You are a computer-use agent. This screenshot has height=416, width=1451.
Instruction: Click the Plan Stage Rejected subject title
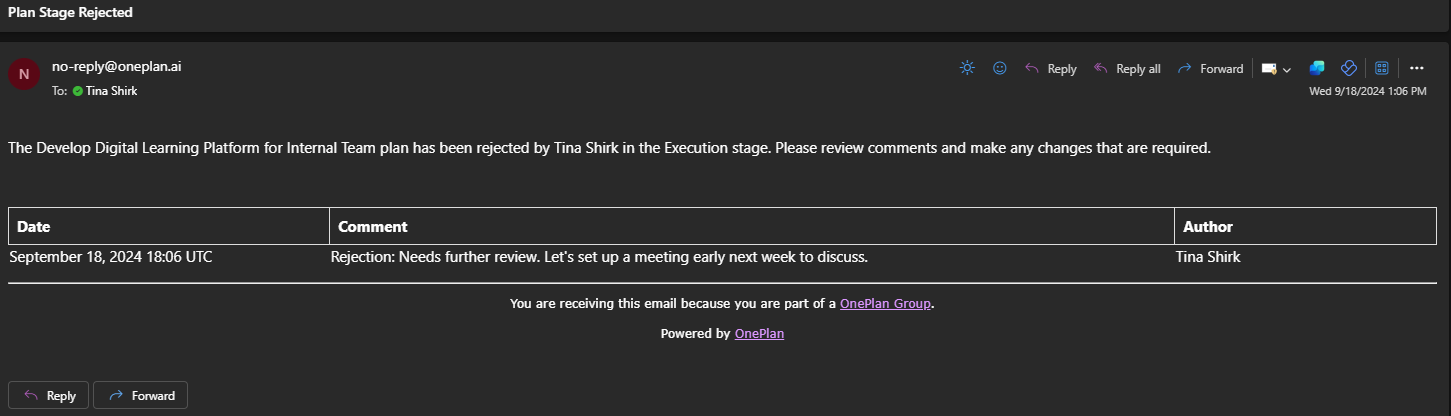(x=70, y=13)
